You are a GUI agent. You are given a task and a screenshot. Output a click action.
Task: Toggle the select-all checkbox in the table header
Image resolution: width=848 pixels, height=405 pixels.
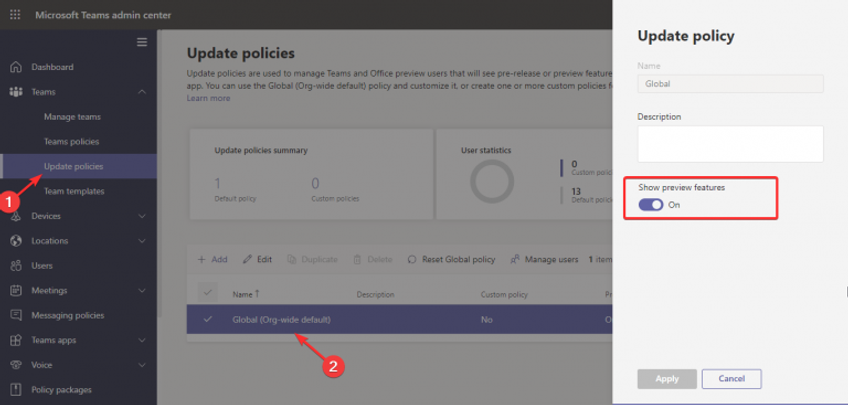[x=208, y=293]
